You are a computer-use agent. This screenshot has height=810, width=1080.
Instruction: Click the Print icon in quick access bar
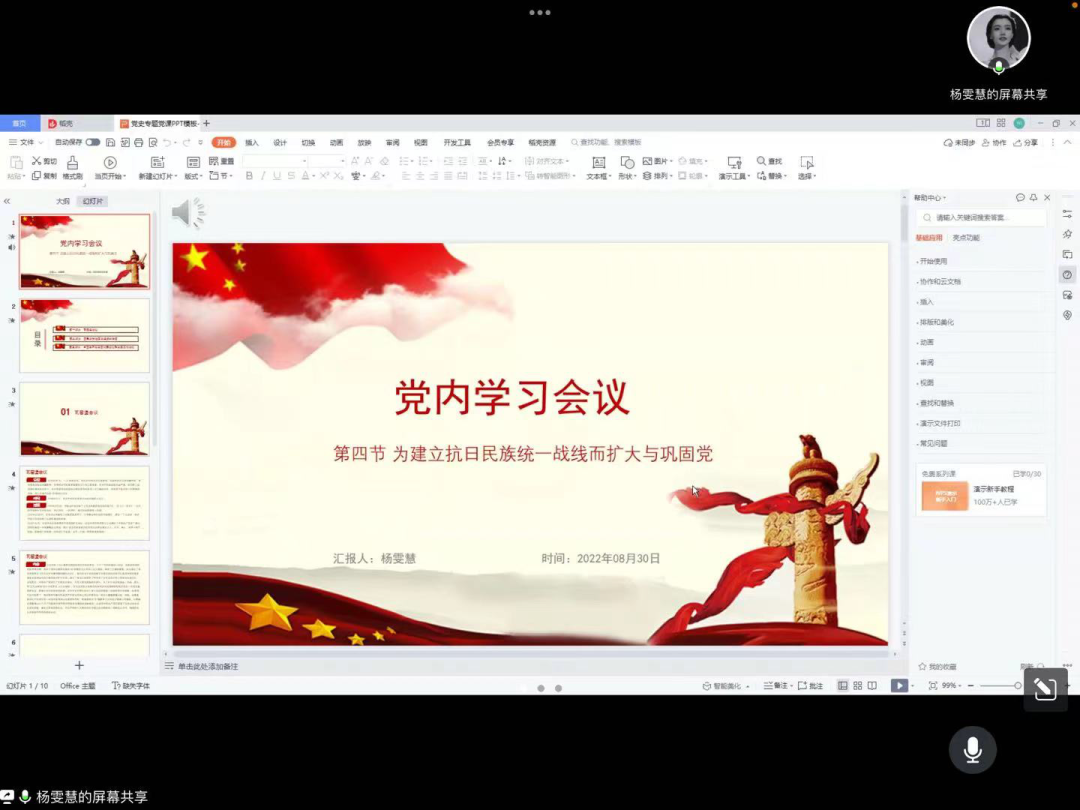coord(138,143)
